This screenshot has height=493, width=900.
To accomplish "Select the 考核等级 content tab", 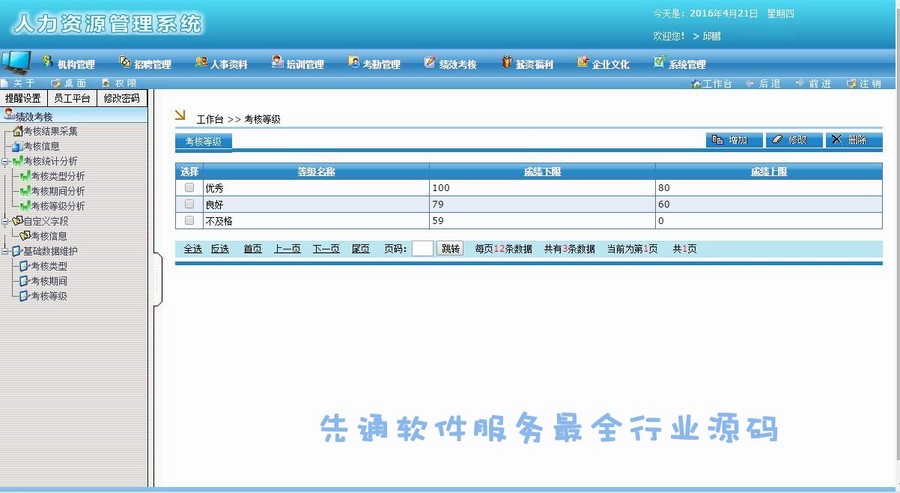I will point(203,142).
